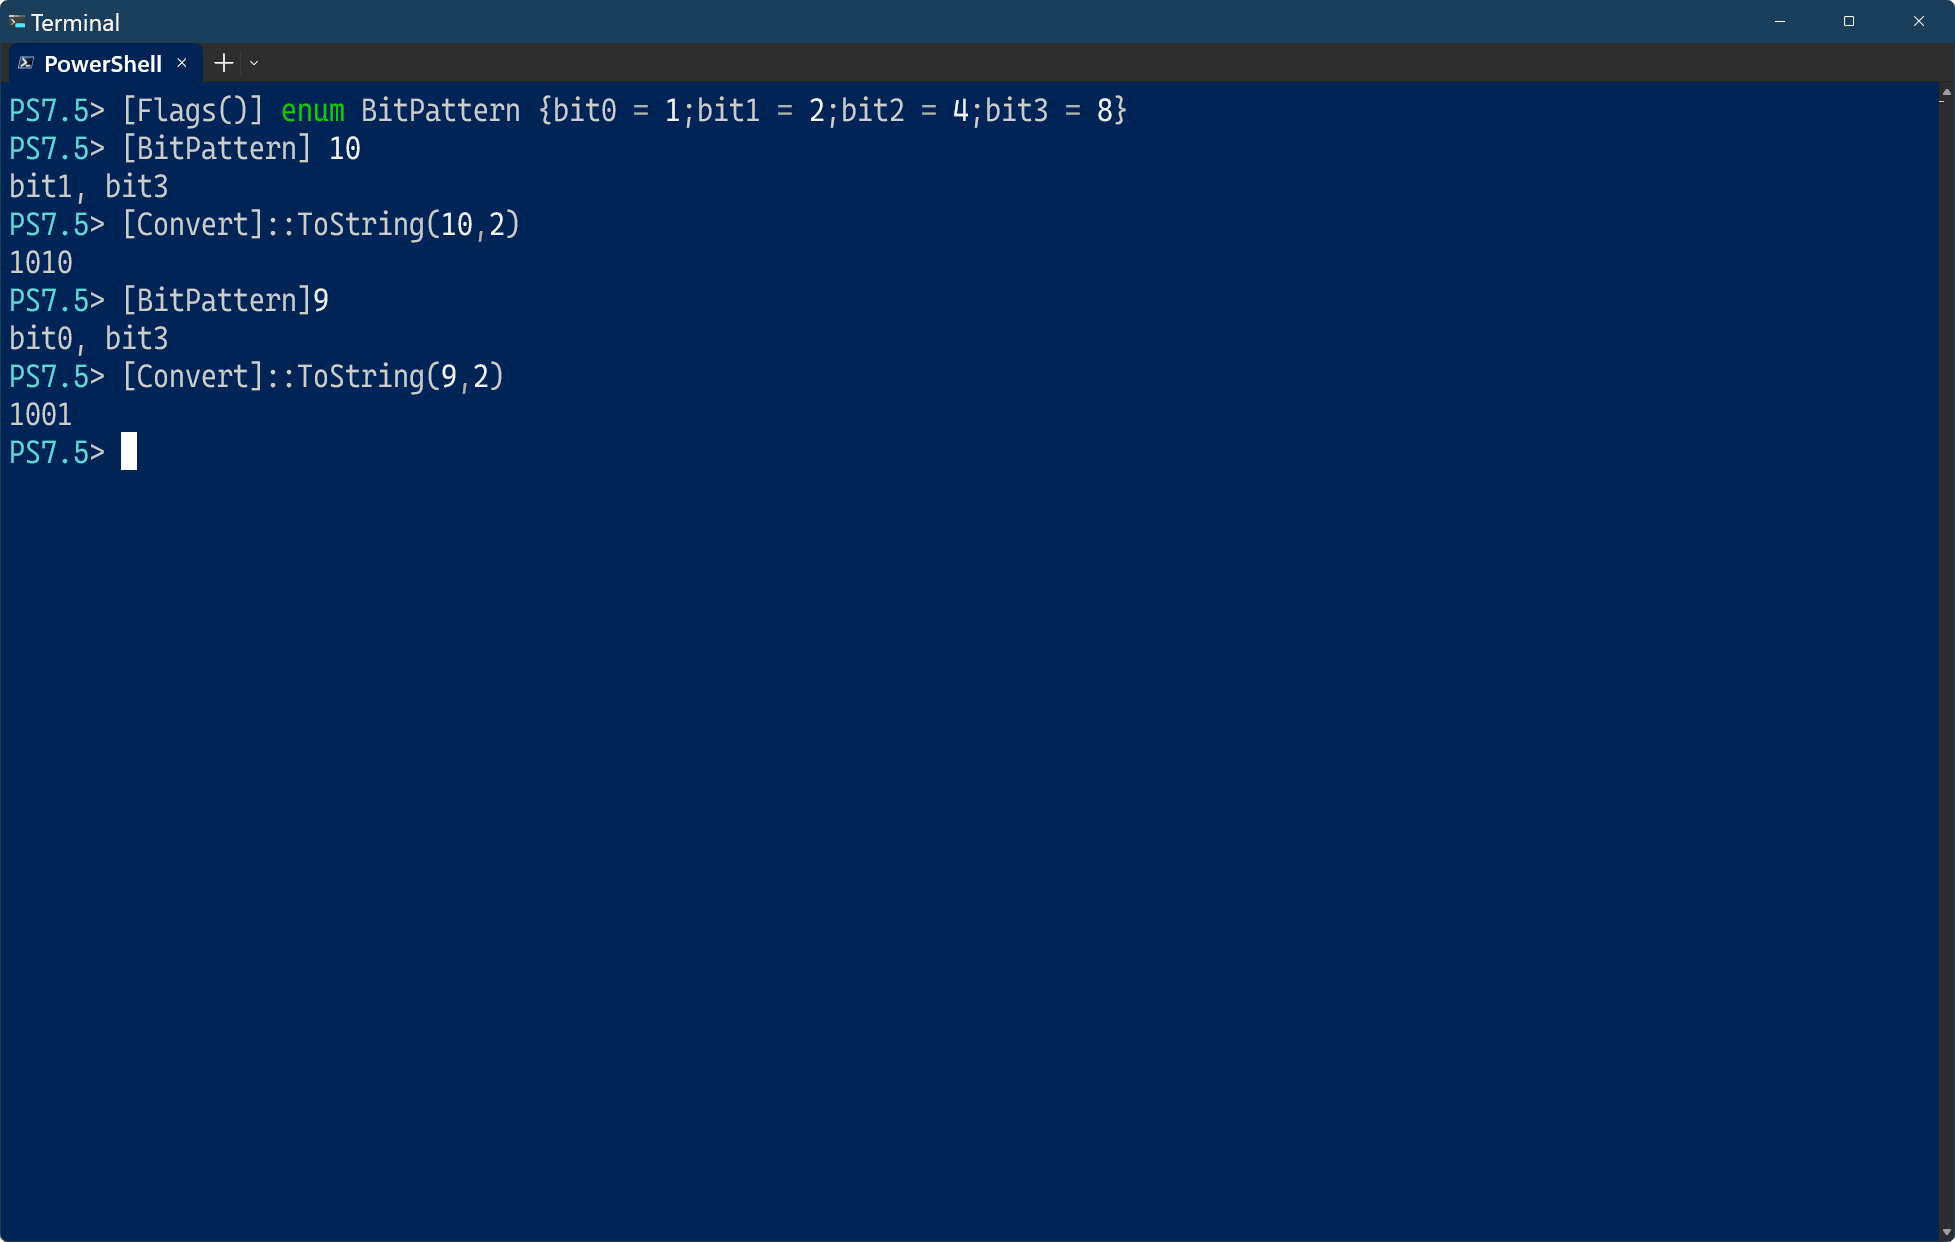Viewport: 1955px width, 1242px height.
Task: Click the binary output 1010
Action: coord(41,263)
